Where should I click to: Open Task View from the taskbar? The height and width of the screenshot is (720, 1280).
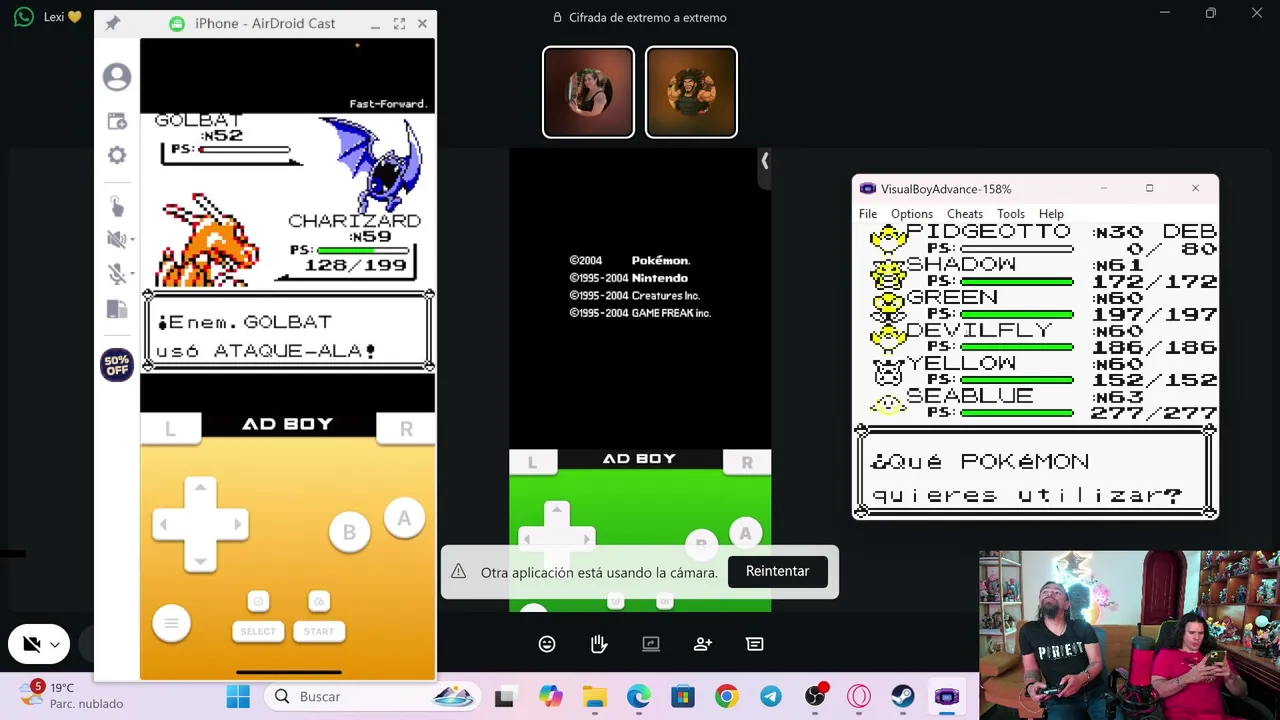[x=504, y=697]
